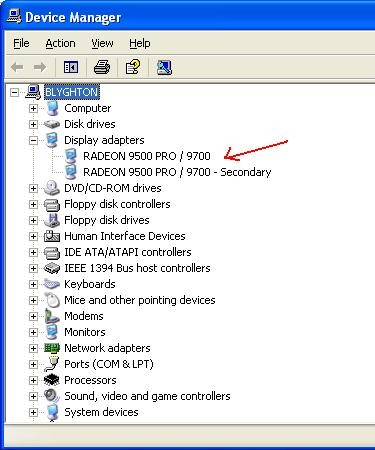Click icon of first RADEON 9500 PRO / 9700

pos(71,156)
